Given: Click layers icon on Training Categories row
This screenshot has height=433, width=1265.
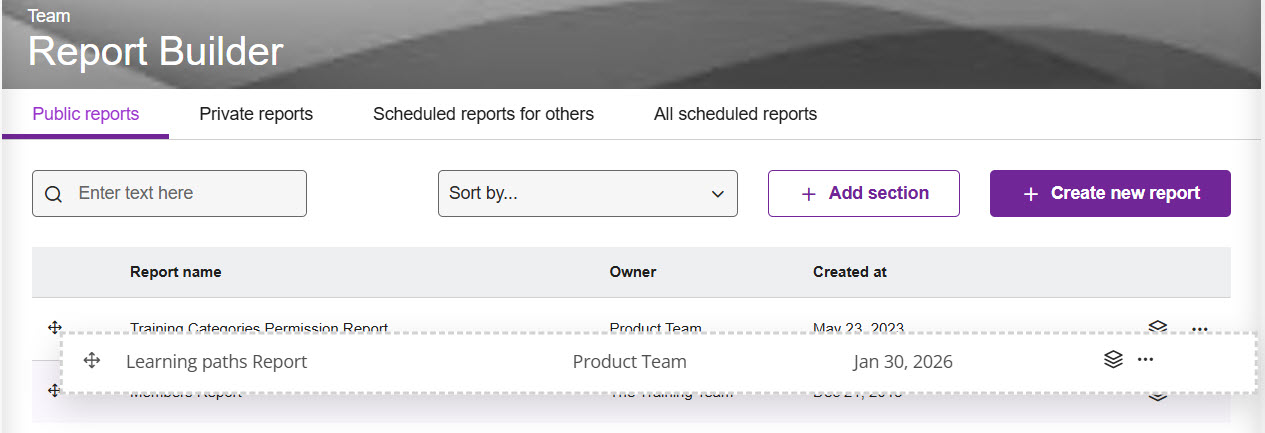Looking at the screenshot, I should (x=1158, y=326).
